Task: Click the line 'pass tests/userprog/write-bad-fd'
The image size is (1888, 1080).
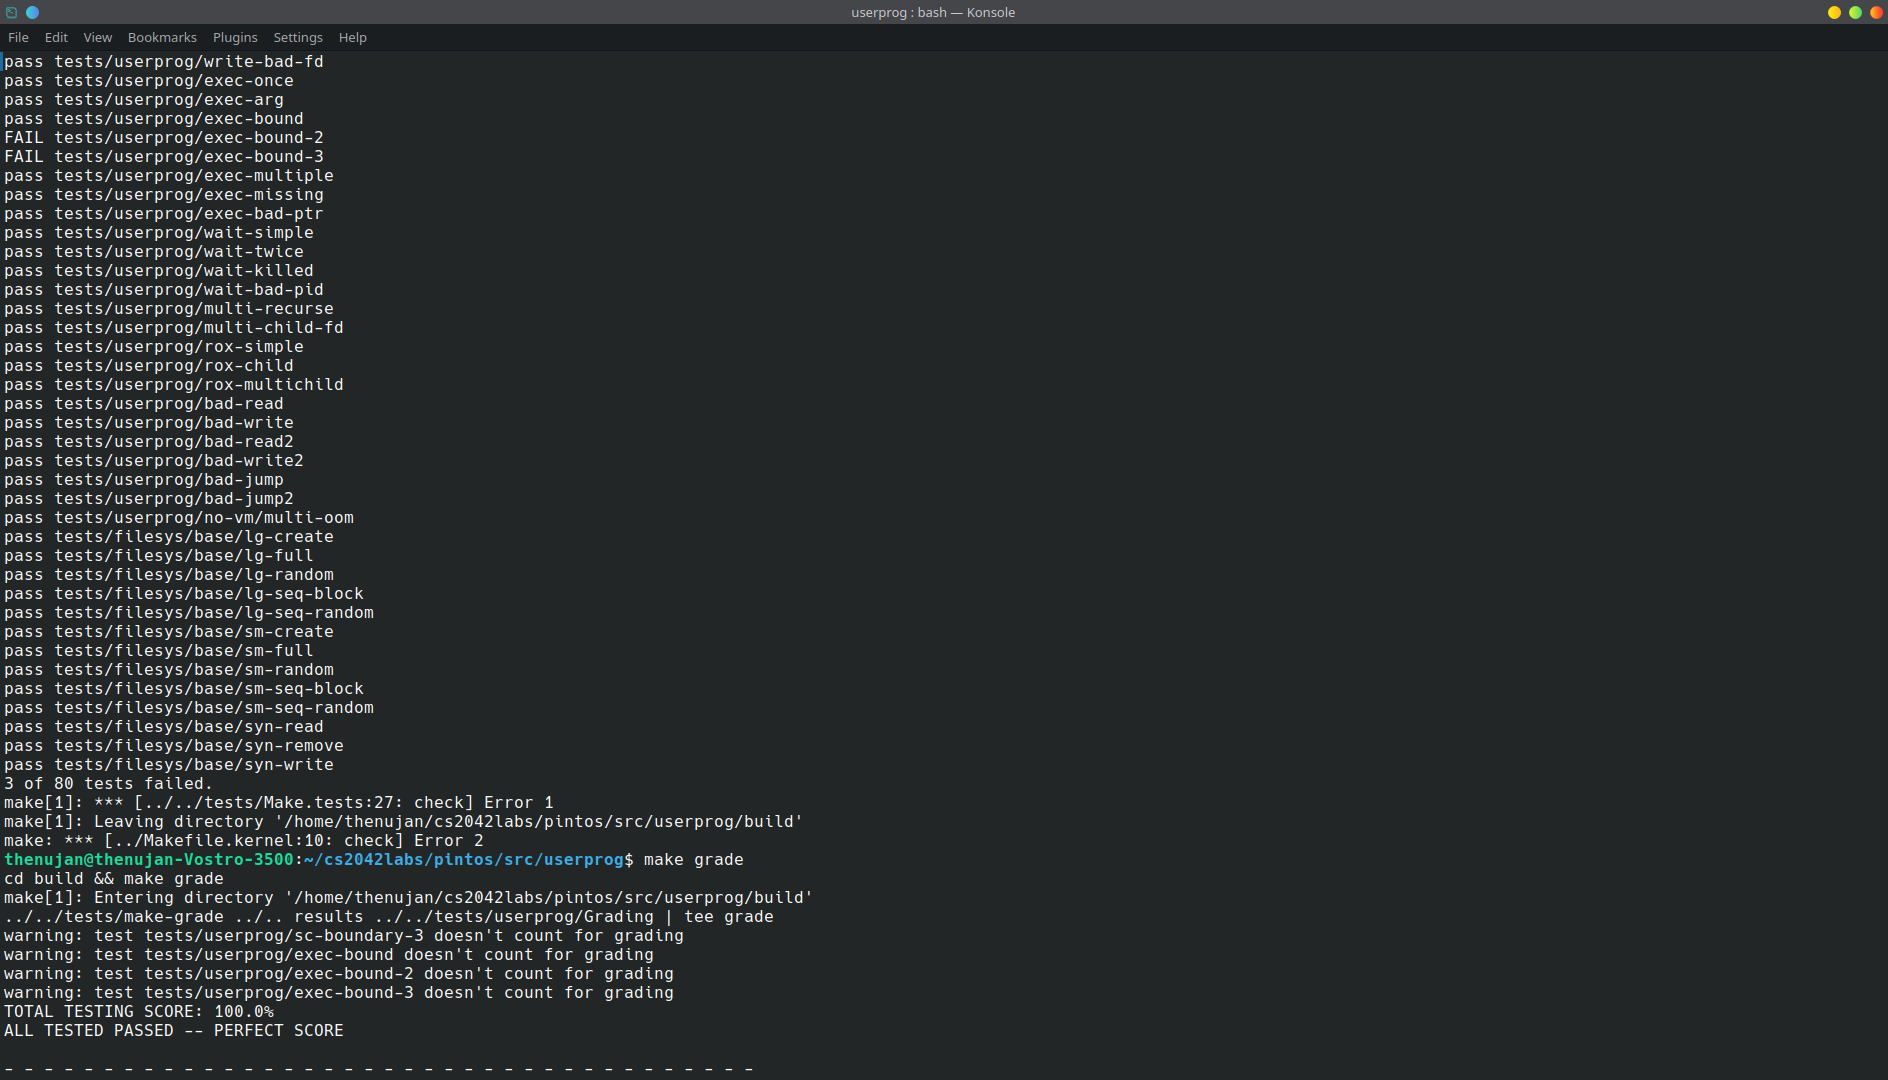Action: pyautogui.click(x=164, y=62)
